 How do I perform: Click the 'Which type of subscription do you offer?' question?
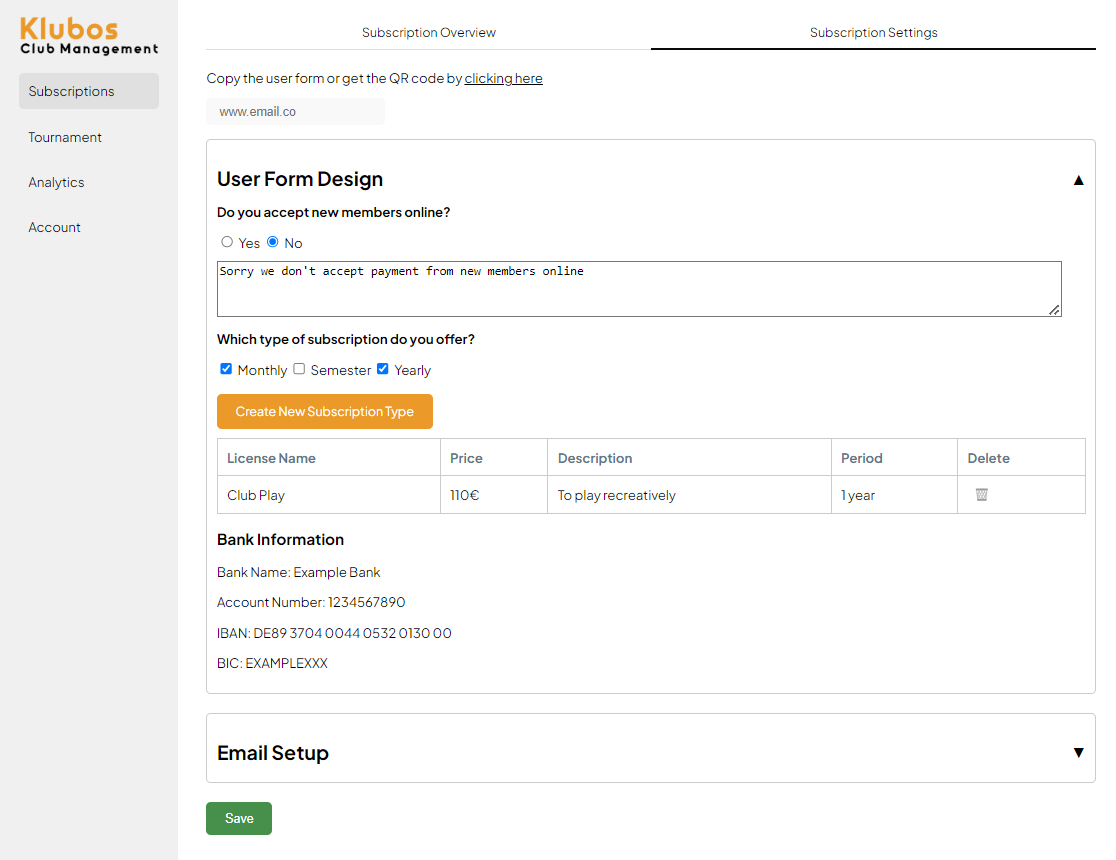point(346,340)
